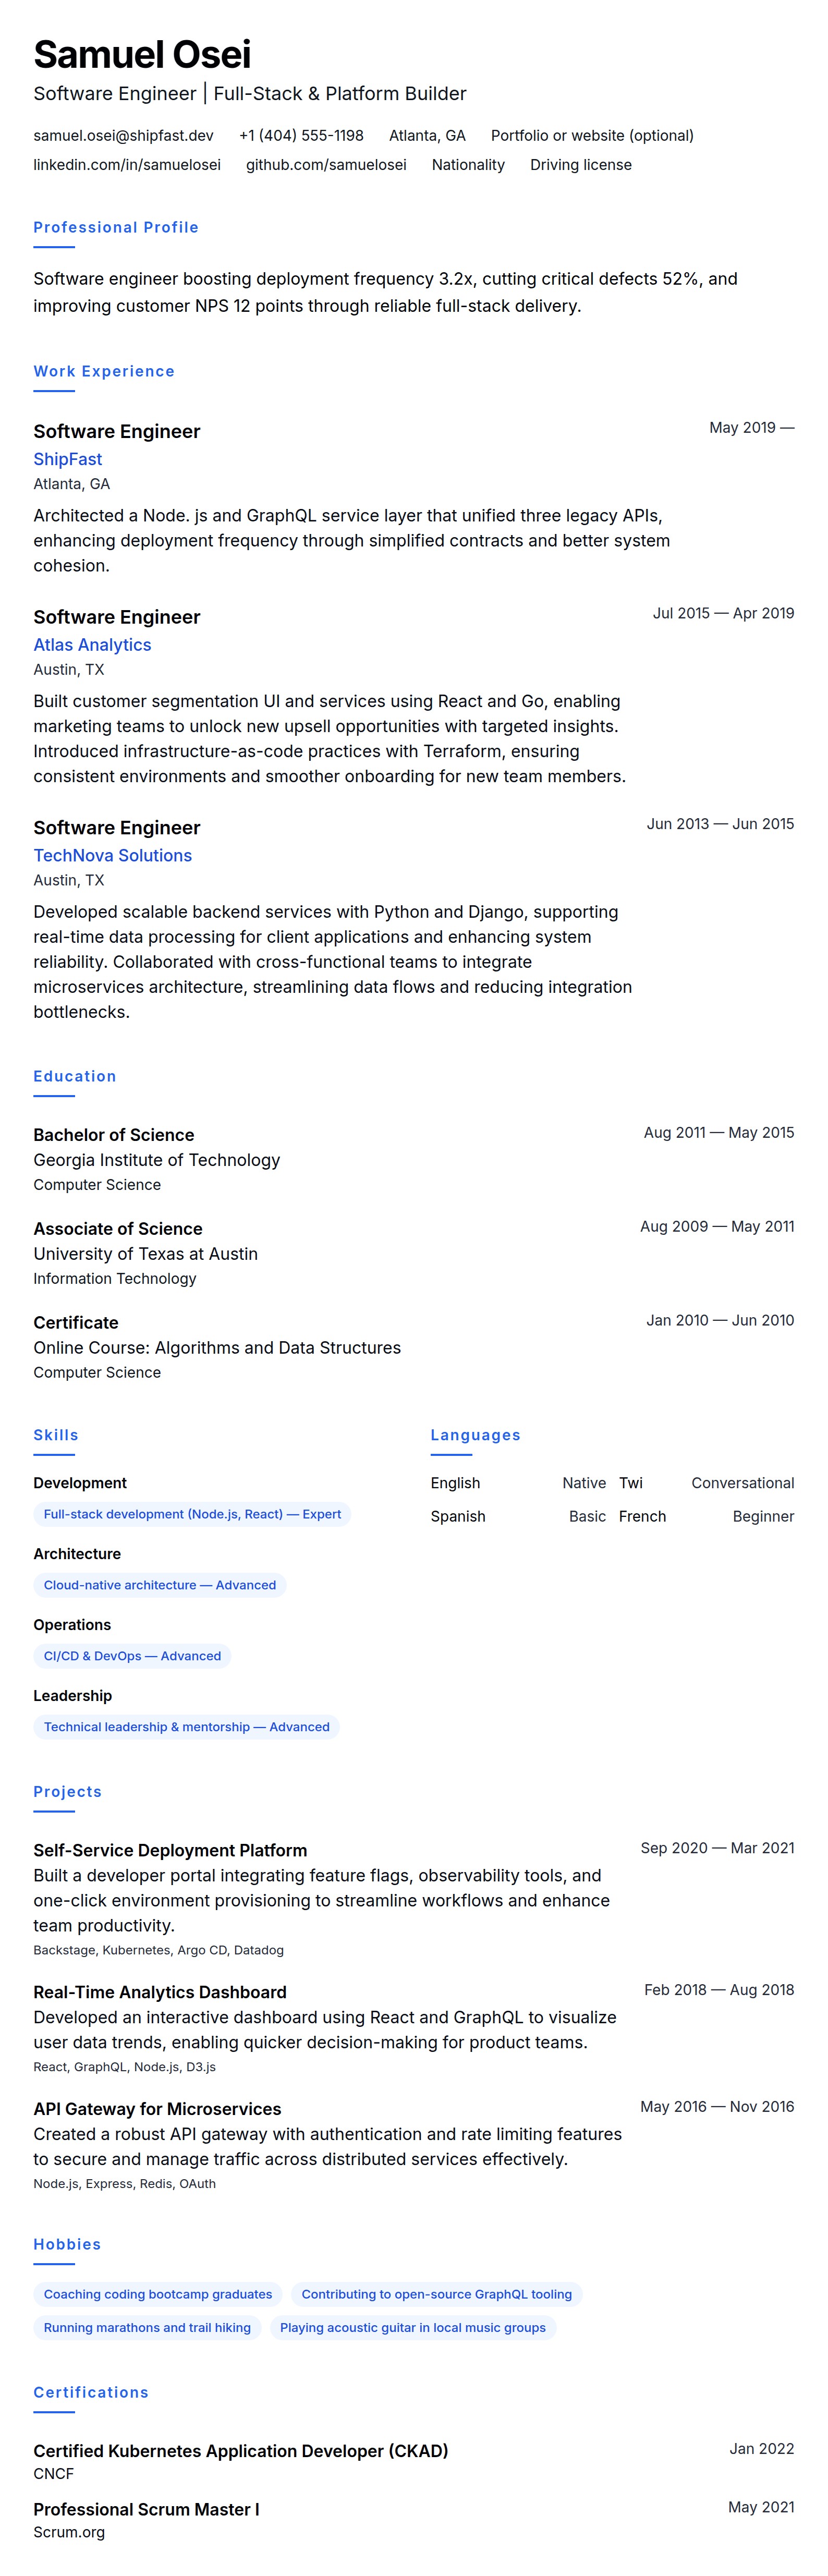This screenshot has width=828, height=2576.
Task: Open the github.com/samuelosei link
Action: [x=326, y=165]
